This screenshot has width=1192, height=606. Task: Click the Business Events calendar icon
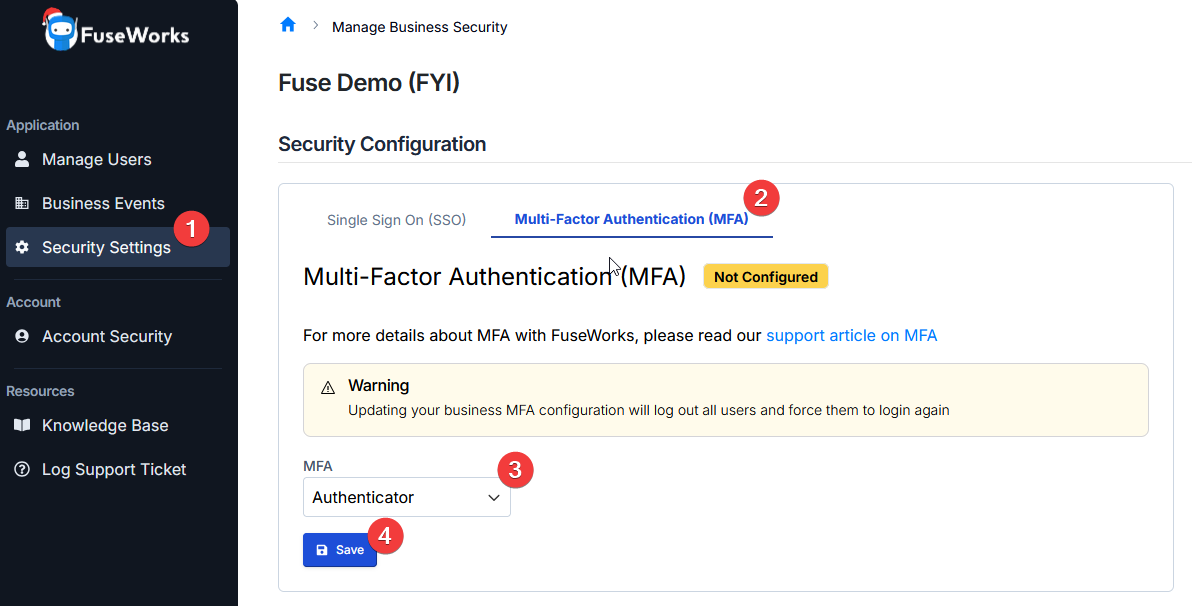(21, 203)
